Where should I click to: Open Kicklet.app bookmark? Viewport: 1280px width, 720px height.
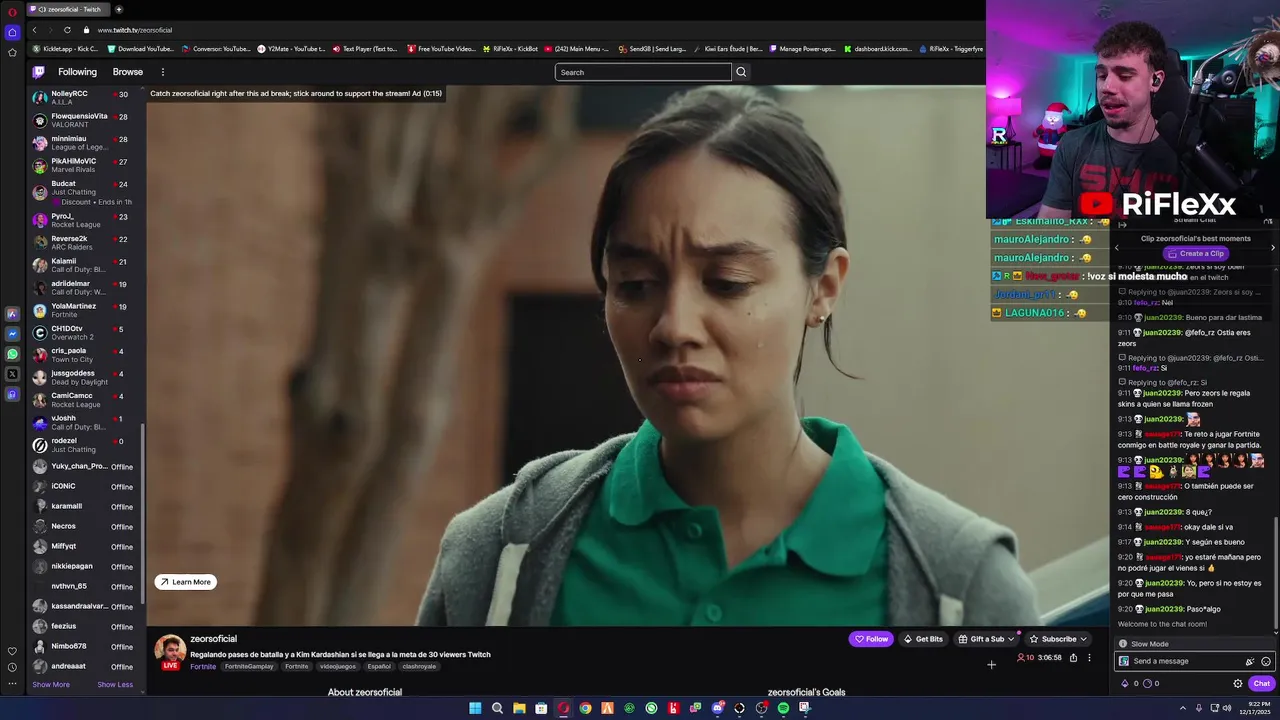click(65, 48)
